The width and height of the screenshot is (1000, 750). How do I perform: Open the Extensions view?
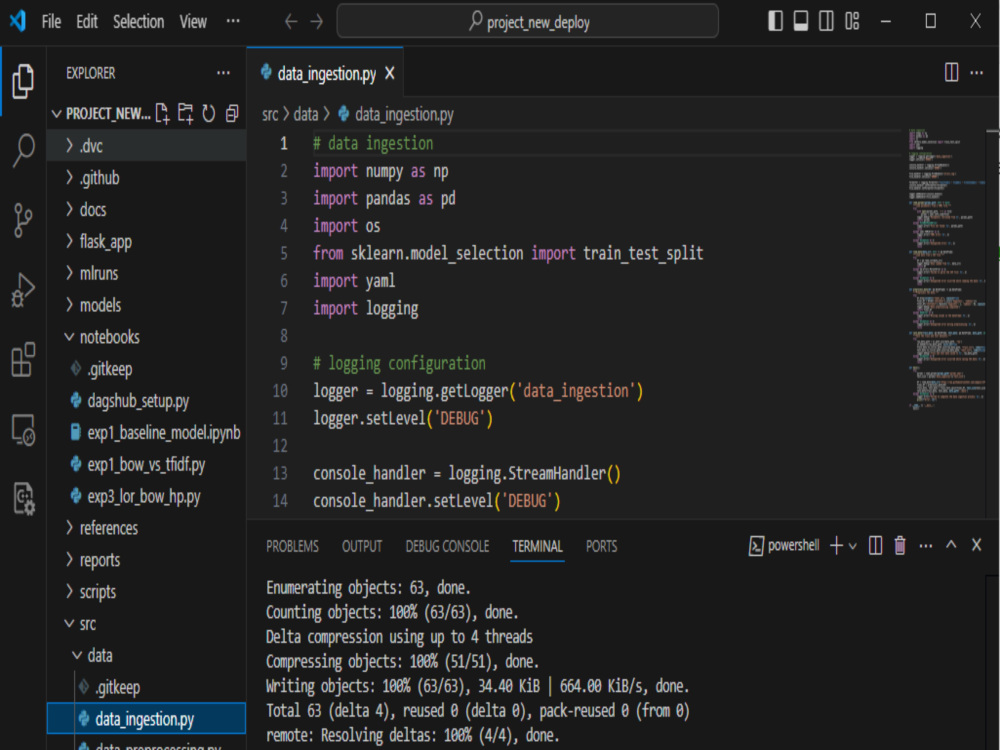coord(23,360)
